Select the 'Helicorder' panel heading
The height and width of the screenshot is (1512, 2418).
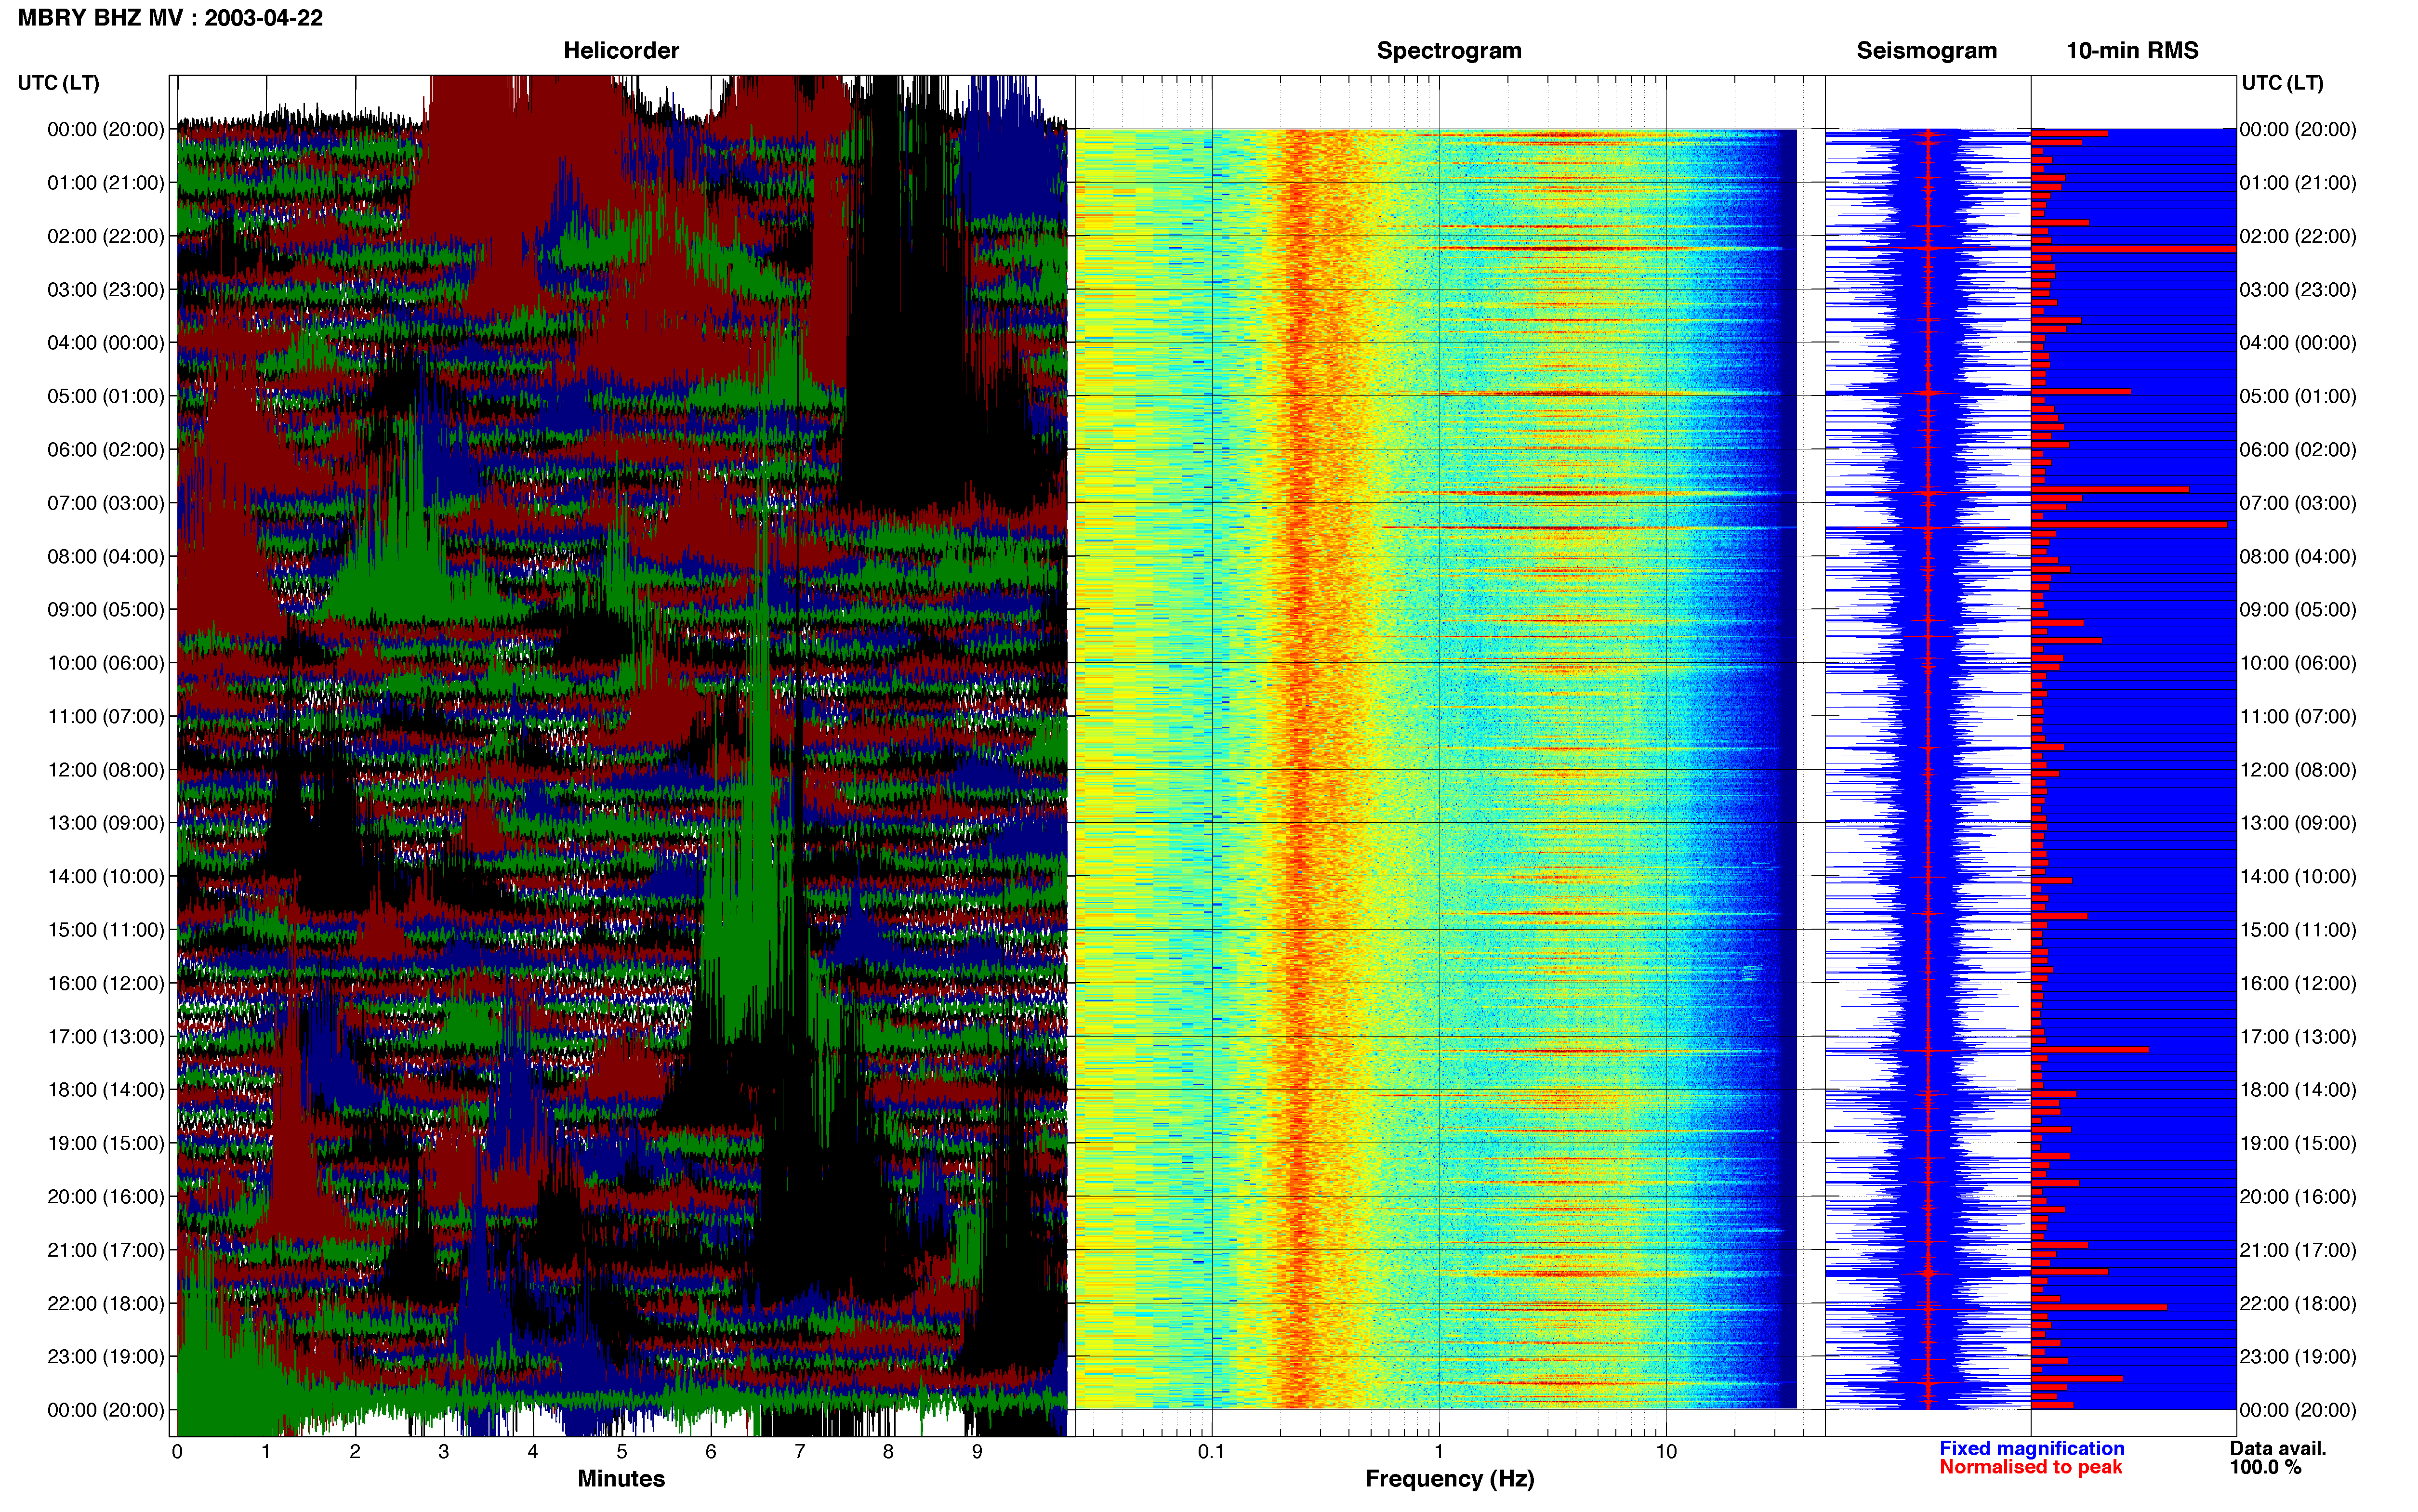tap(621, 50)
